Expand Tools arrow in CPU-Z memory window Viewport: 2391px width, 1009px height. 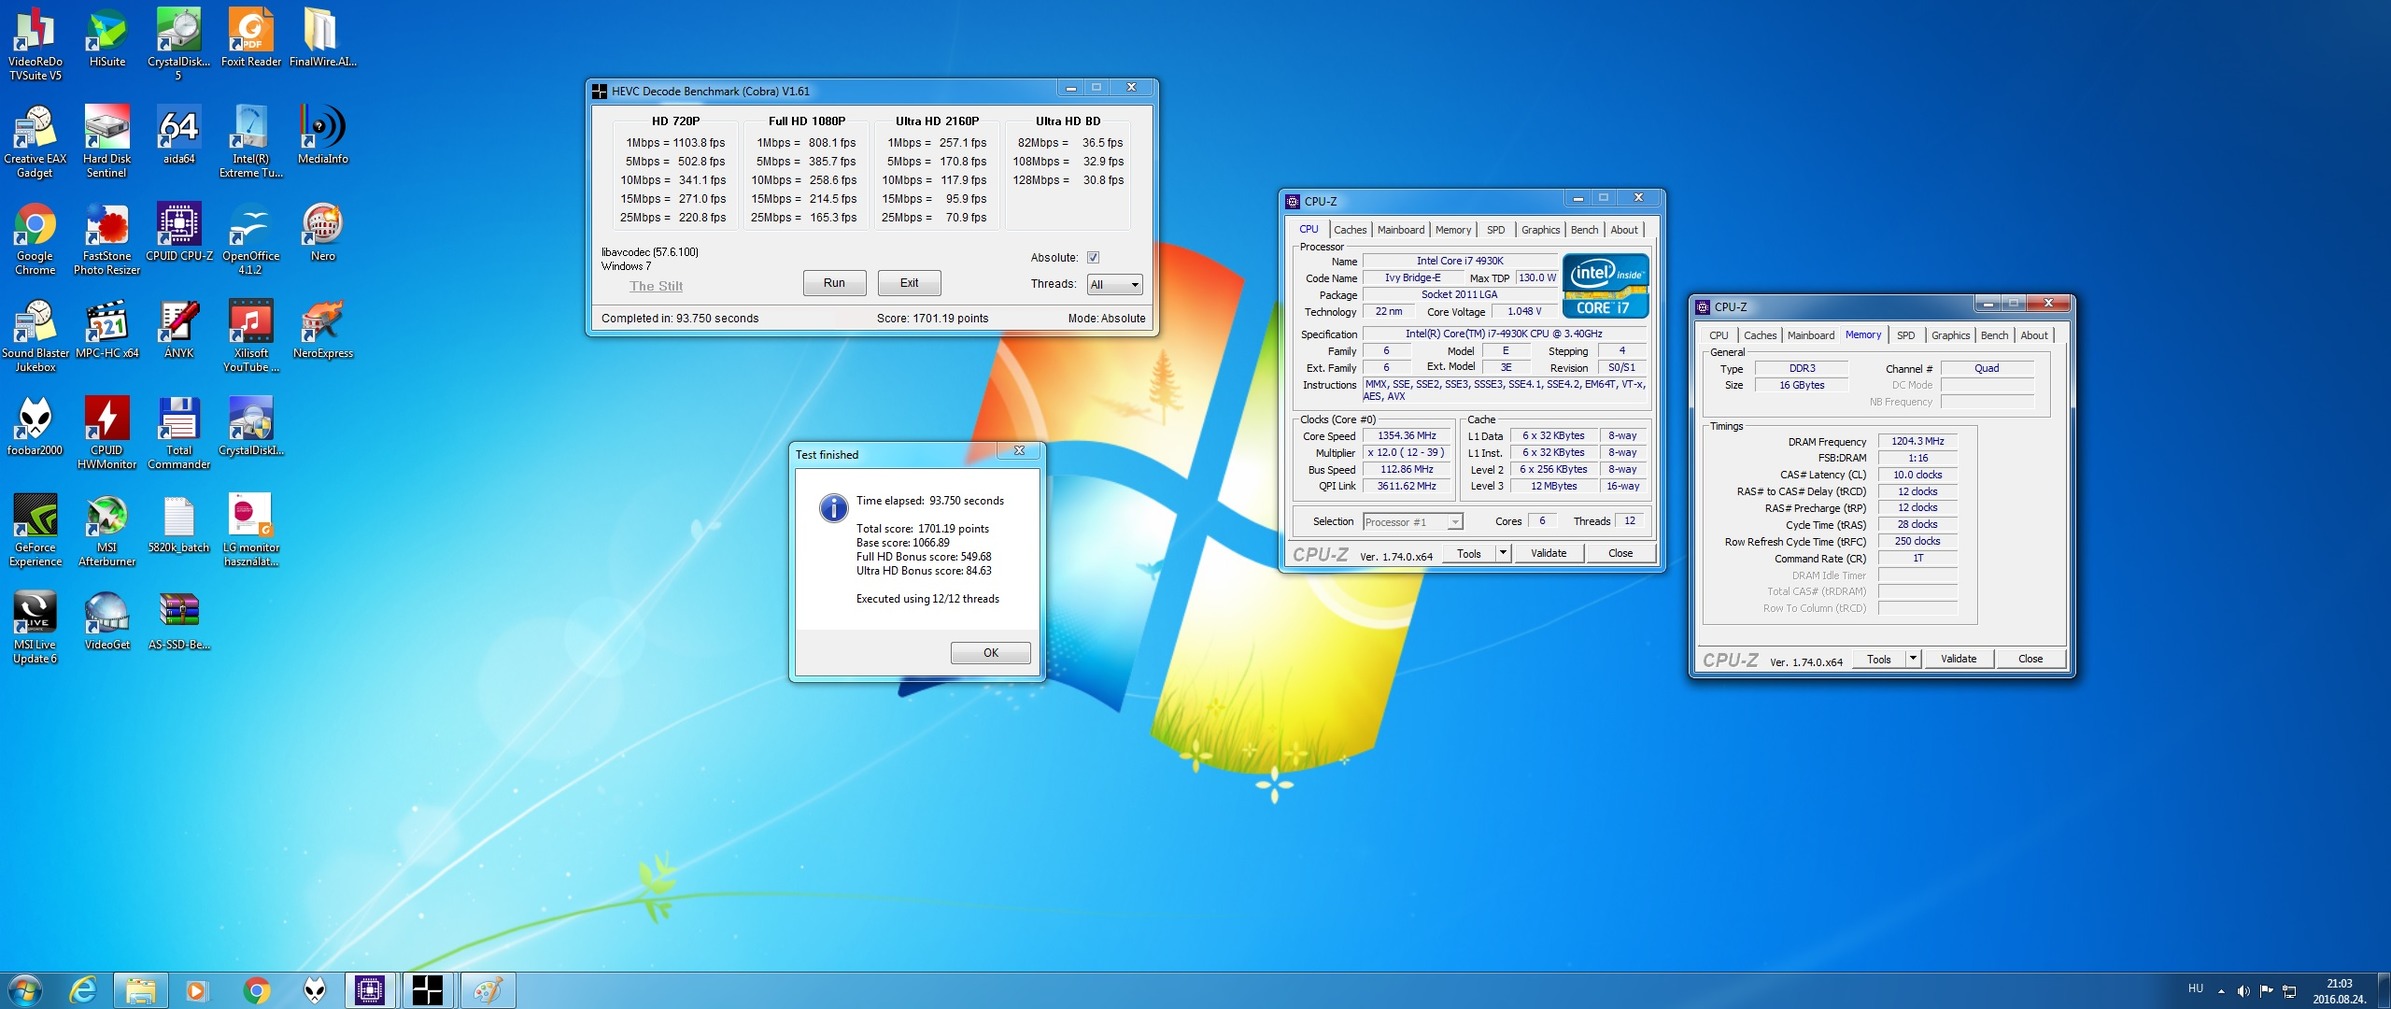1912,659
